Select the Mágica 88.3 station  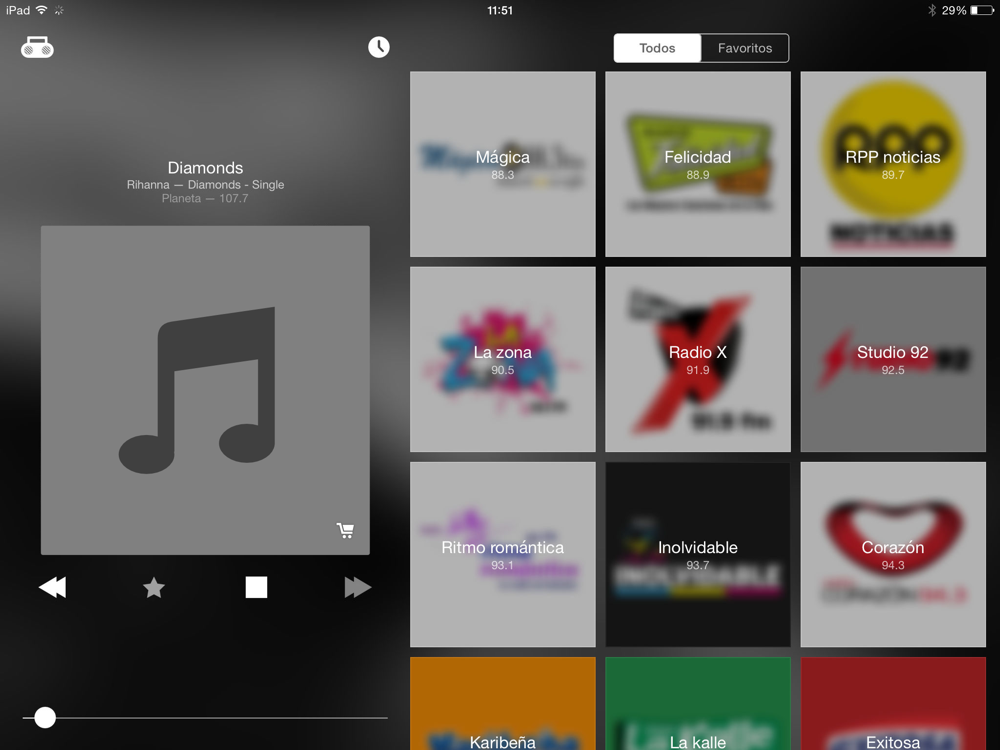click(x=503, y=164)
